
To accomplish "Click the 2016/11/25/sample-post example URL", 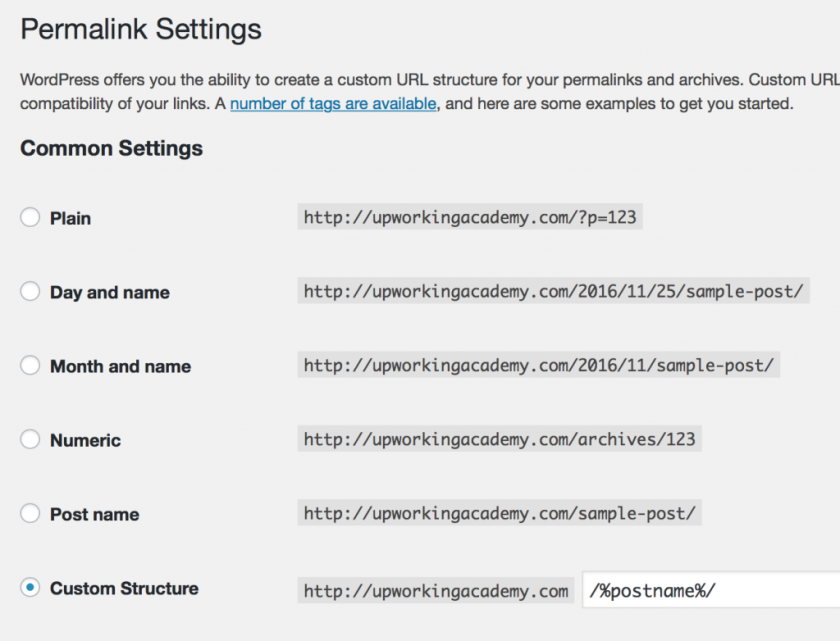I will tap(553, 291).
